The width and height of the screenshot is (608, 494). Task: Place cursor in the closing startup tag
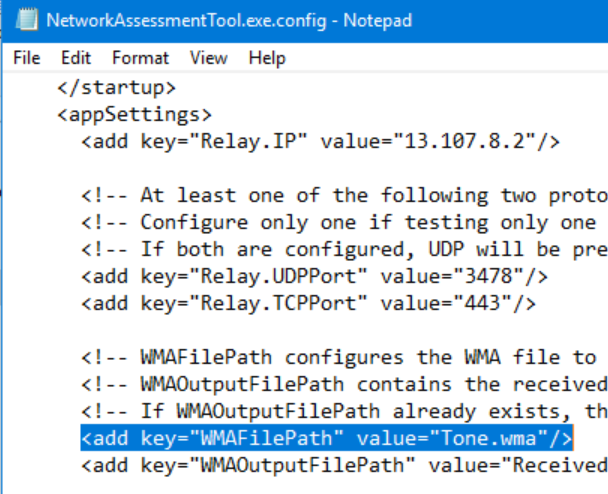coord(116,88)
